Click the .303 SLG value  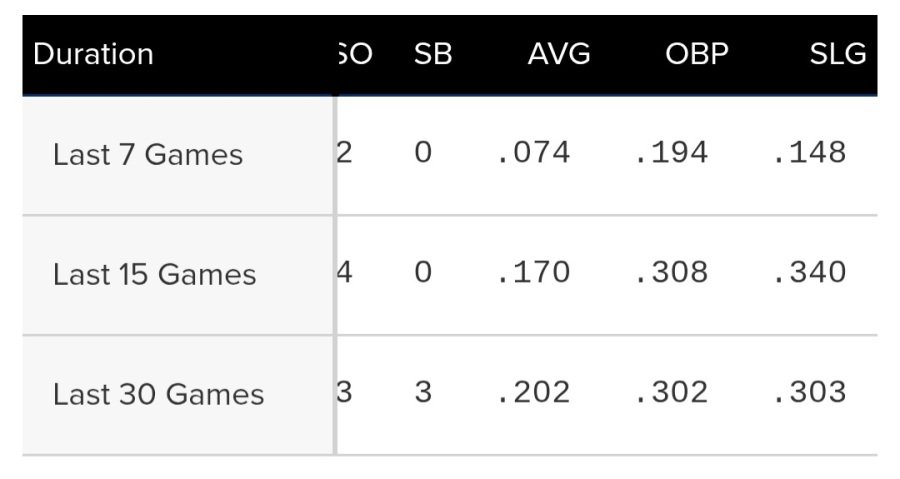pyautogui.click(x=809, y=392)
